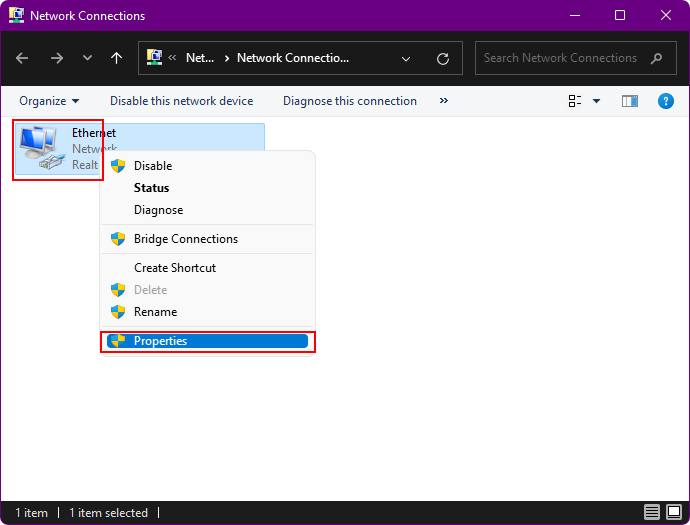Open the Organize dropdown menu
Viewport: 690px width, 525px height.
point(49,101)
